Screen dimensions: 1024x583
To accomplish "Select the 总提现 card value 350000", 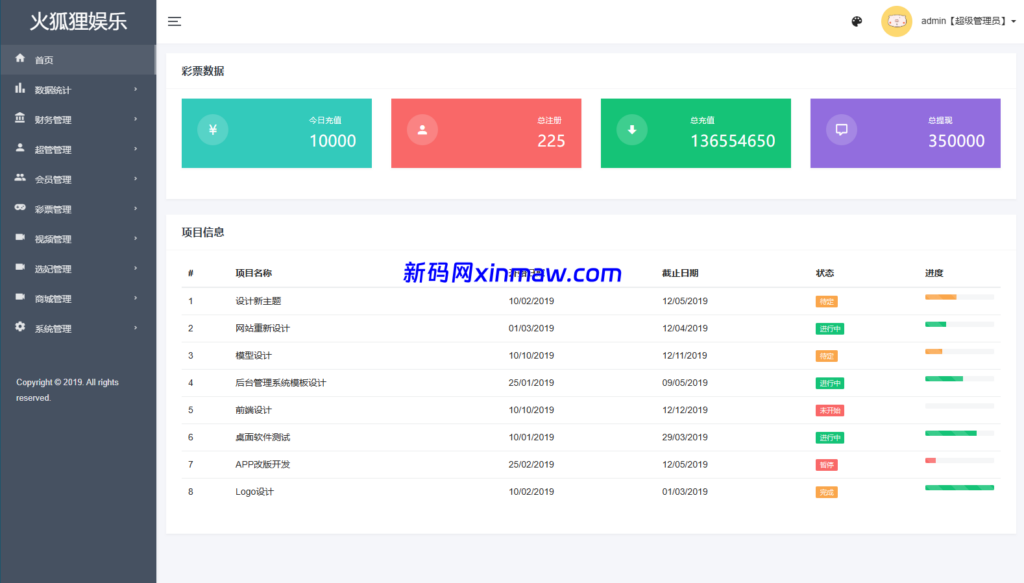I will click(x=957, y=141).
